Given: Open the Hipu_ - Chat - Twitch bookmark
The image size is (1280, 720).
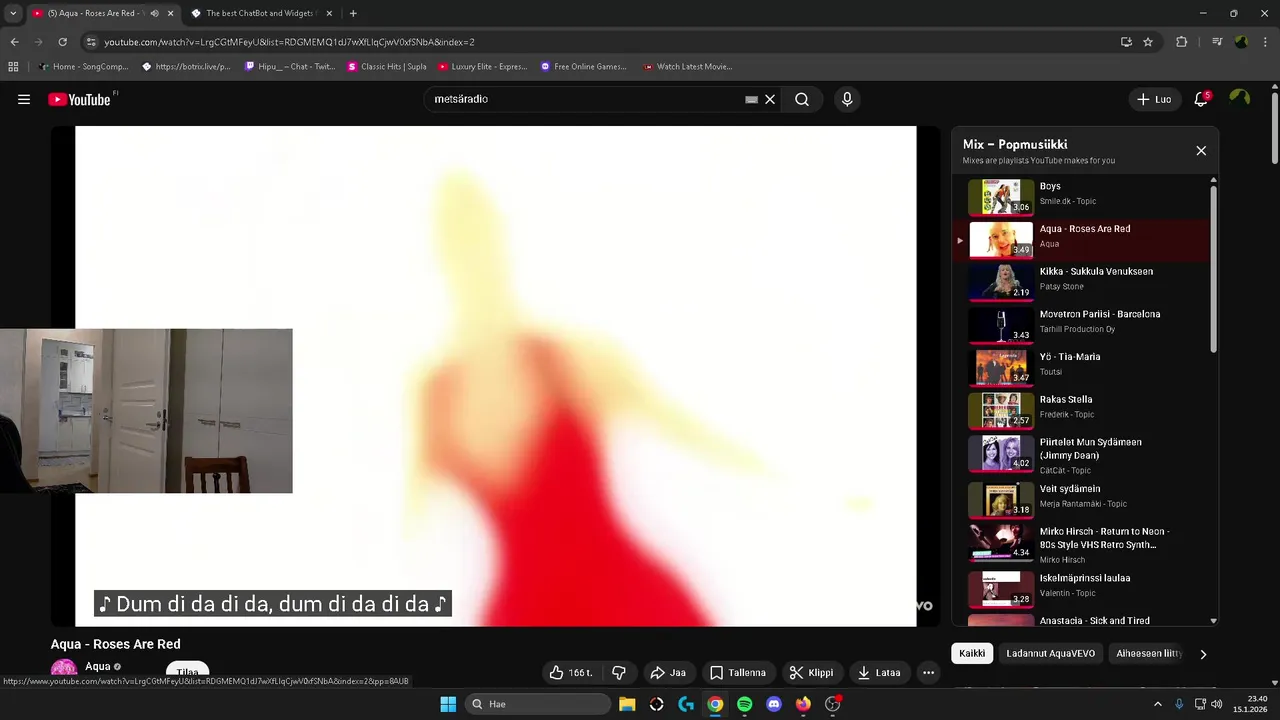Looking at the screenshot, I should click(290, 67).
